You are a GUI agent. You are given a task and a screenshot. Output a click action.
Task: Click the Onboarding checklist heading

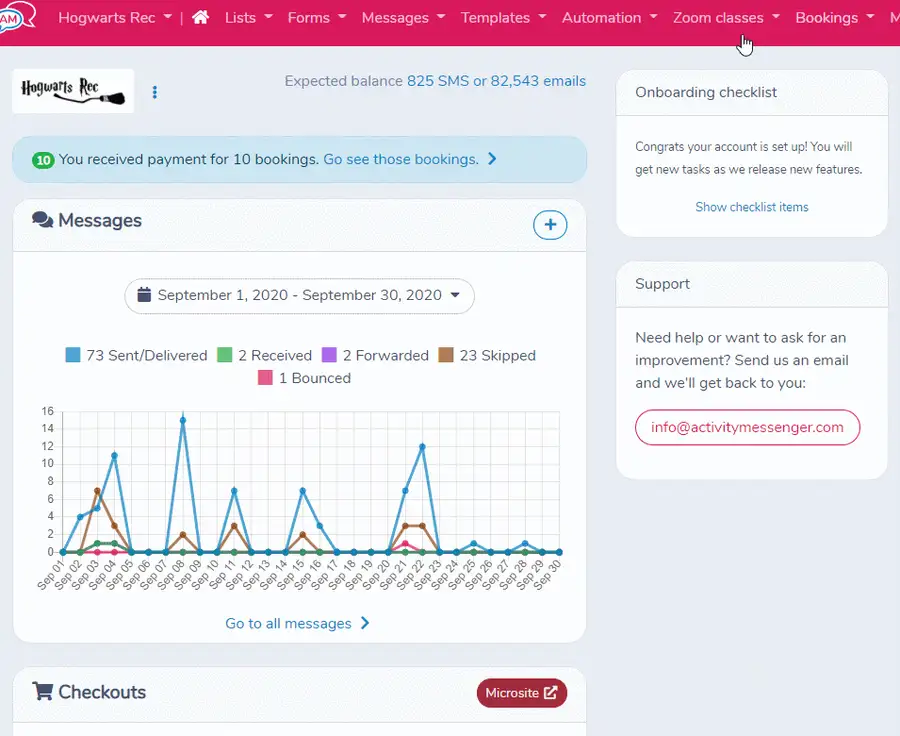click(706, 92)
